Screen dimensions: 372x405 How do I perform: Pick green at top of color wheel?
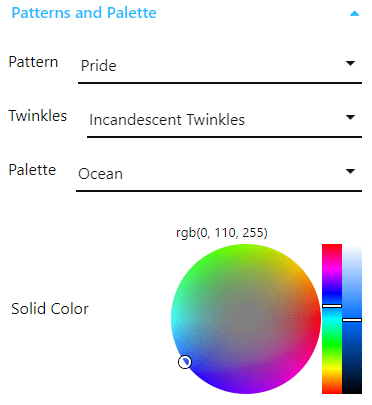[246, 248]
